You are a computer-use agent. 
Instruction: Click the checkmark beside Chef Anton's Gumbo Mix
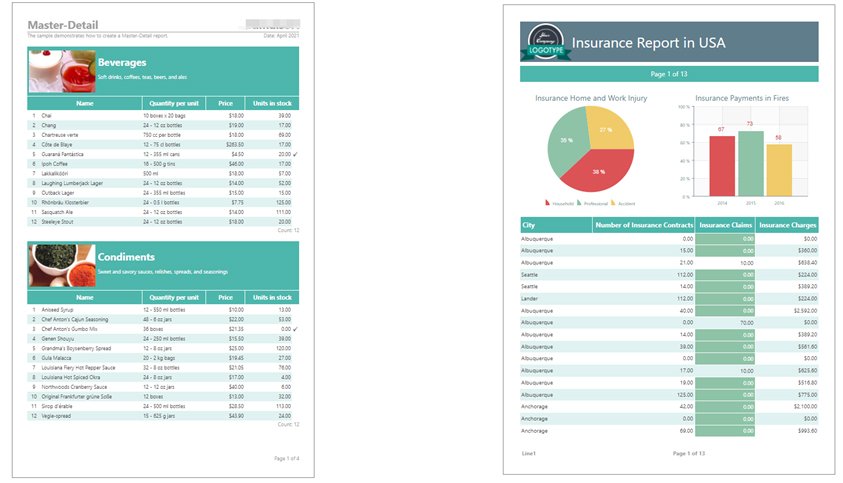pos(295,328)
